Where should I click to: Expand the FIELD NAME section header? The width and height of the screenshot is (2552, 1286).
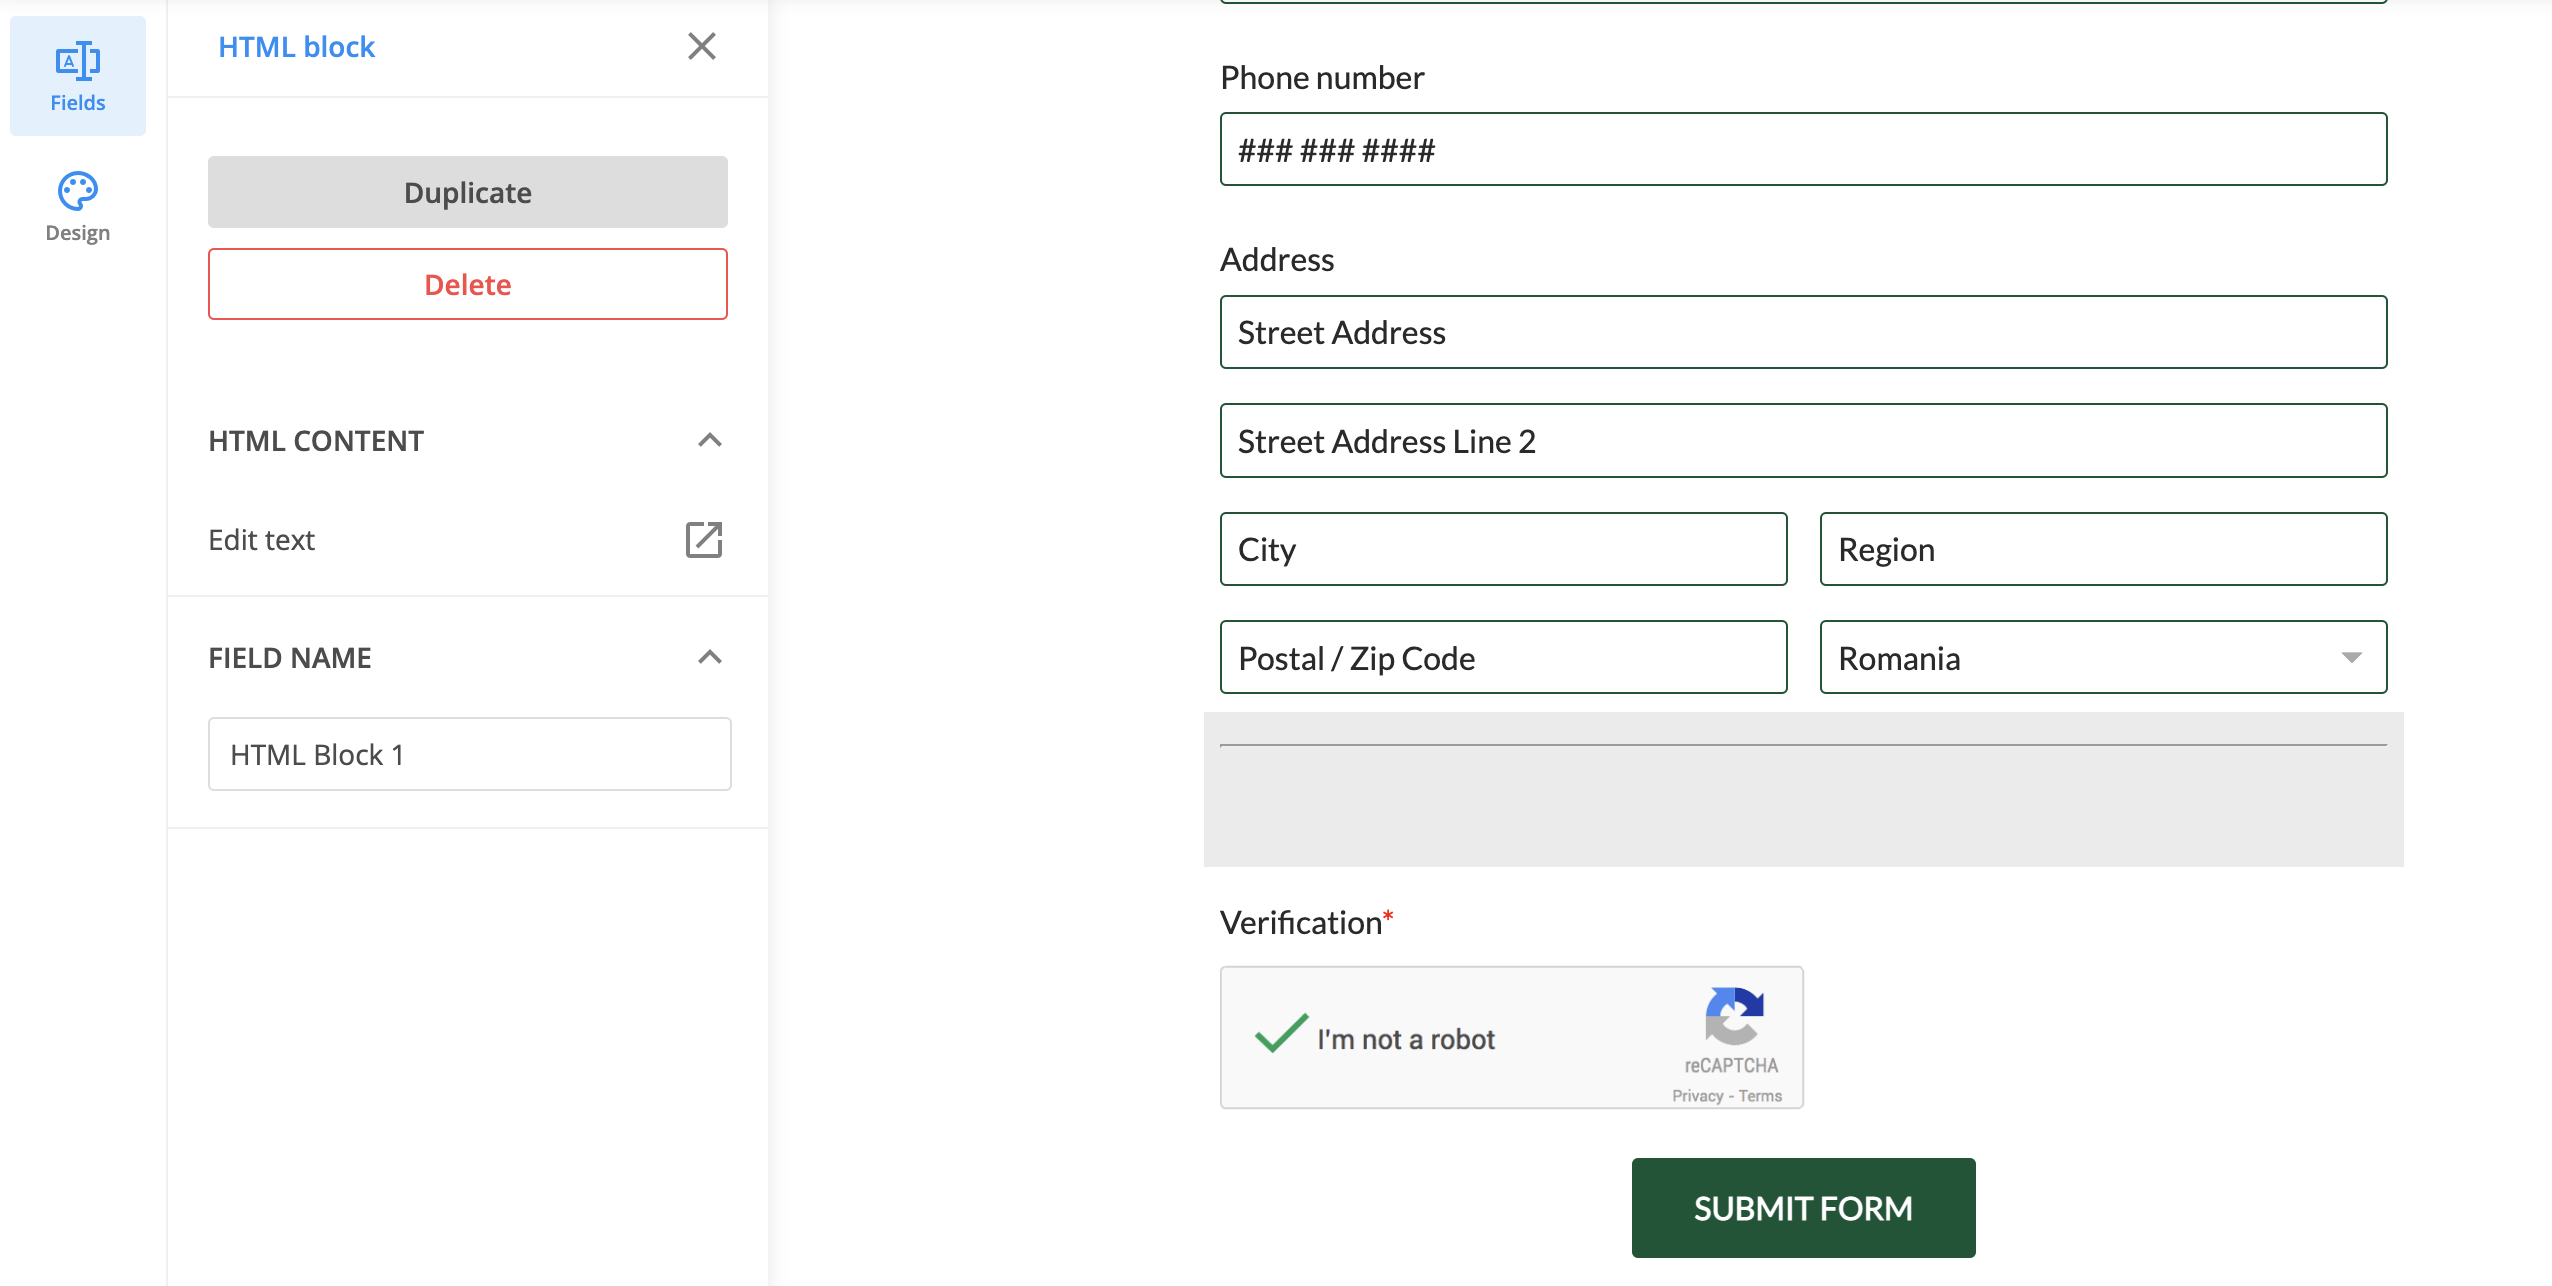tap(466, 658)
